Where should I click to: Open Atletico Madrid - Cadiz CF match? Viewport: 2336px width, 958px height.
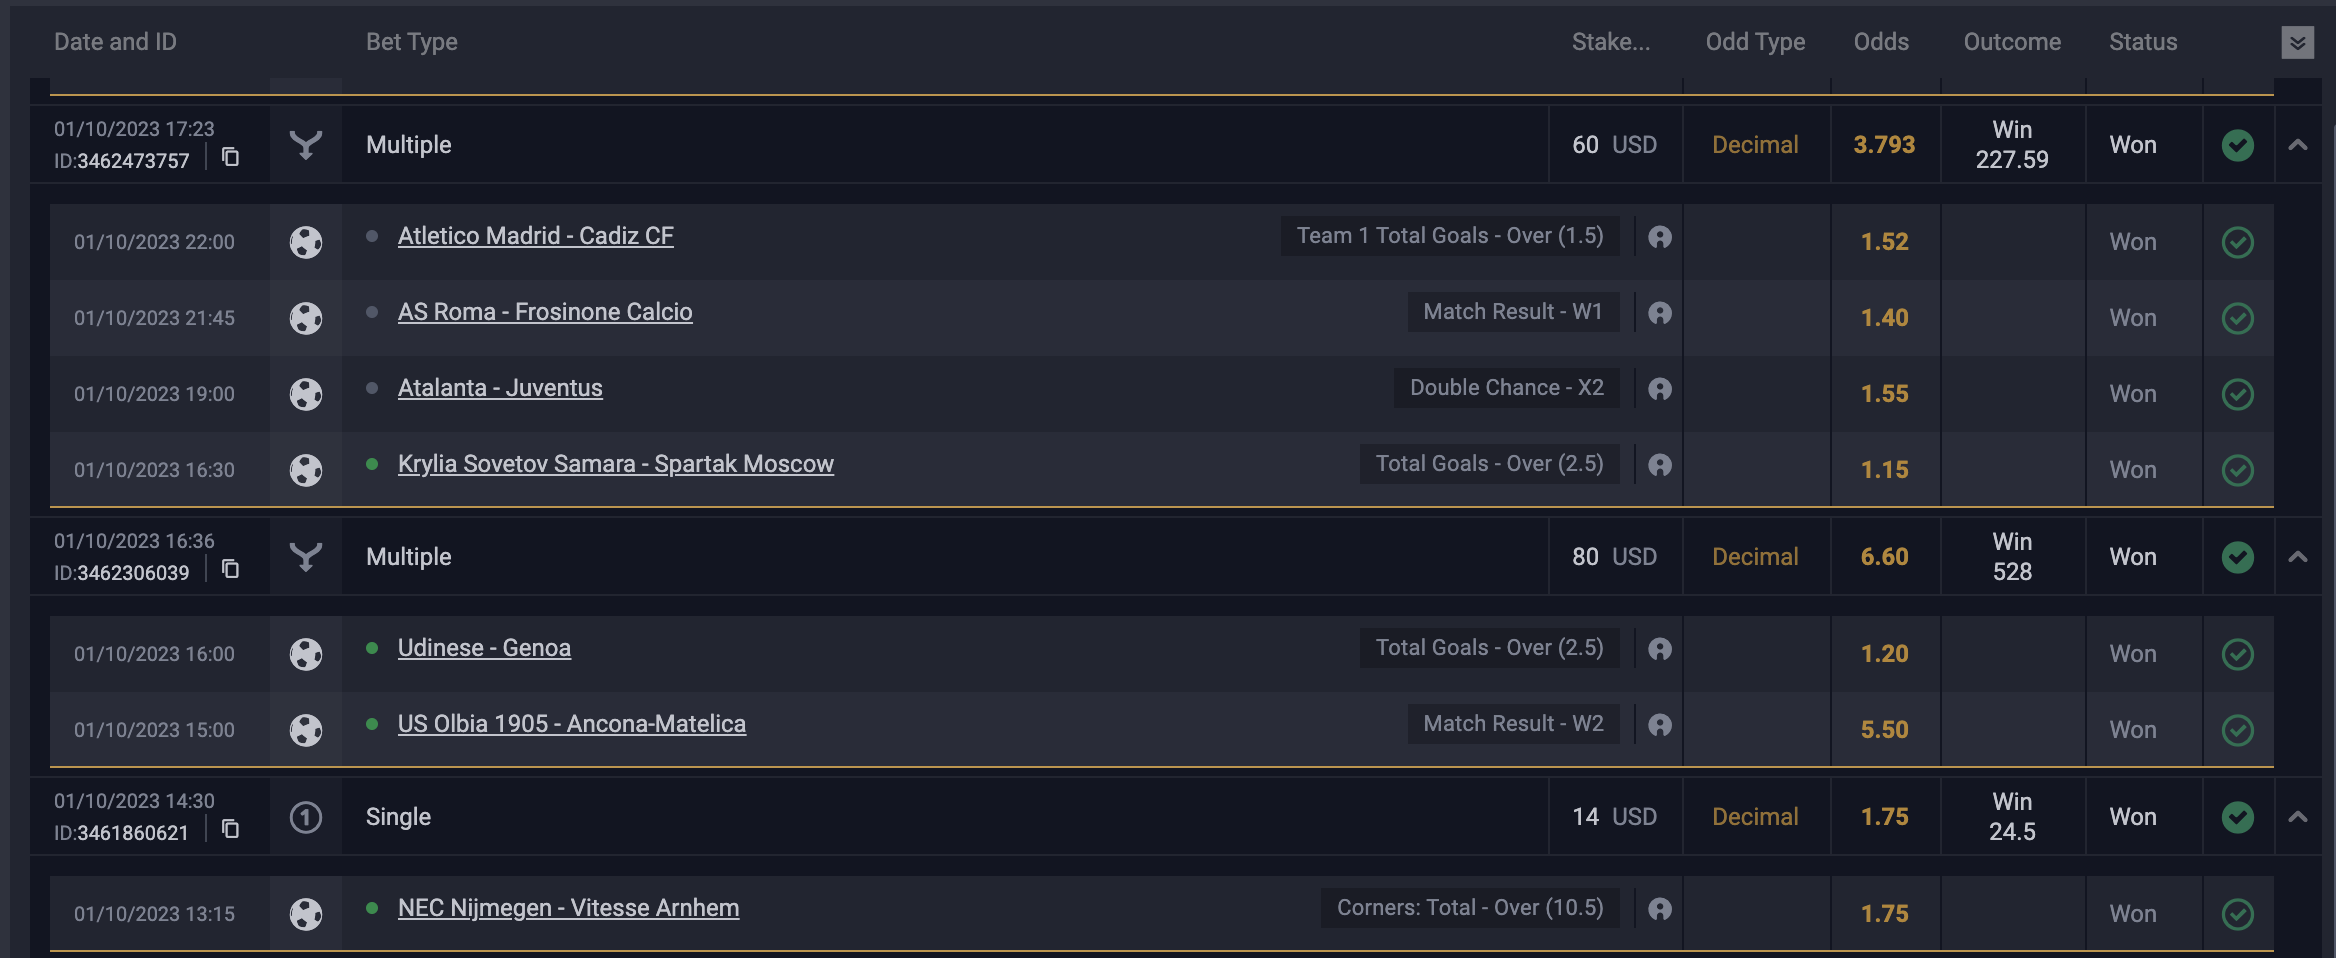(535, 236)
